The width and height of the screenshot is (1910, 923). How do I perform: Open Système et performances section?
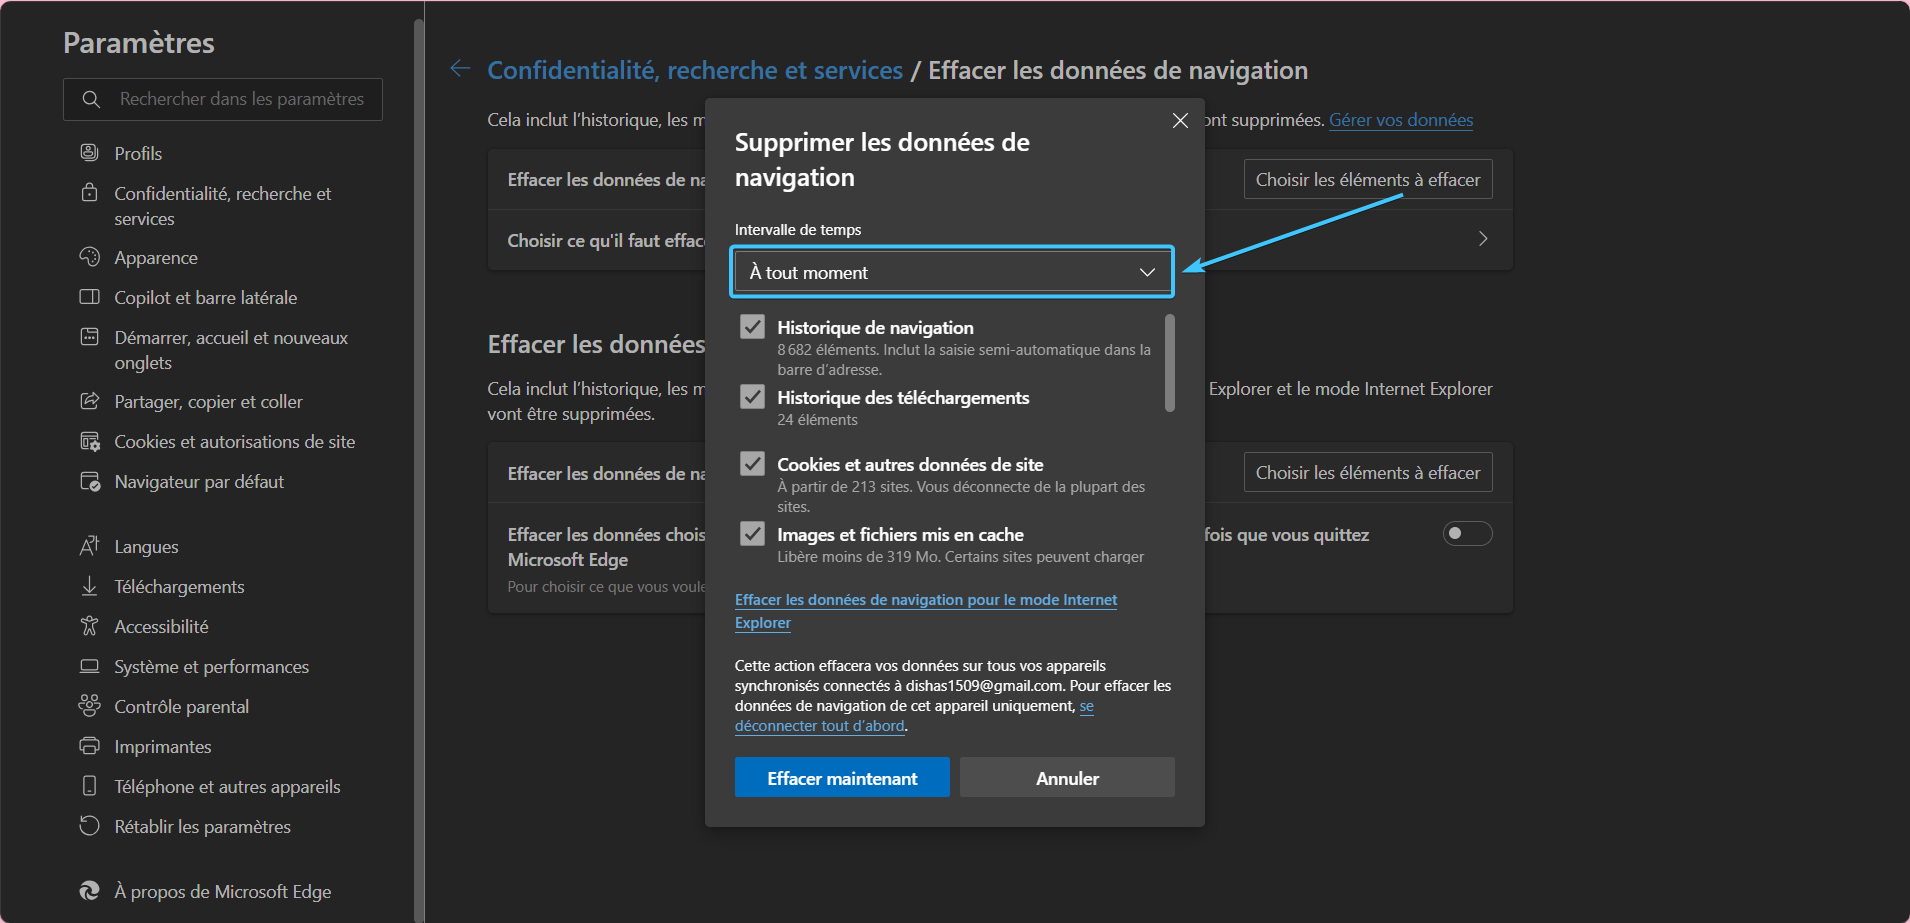point(211,666)
